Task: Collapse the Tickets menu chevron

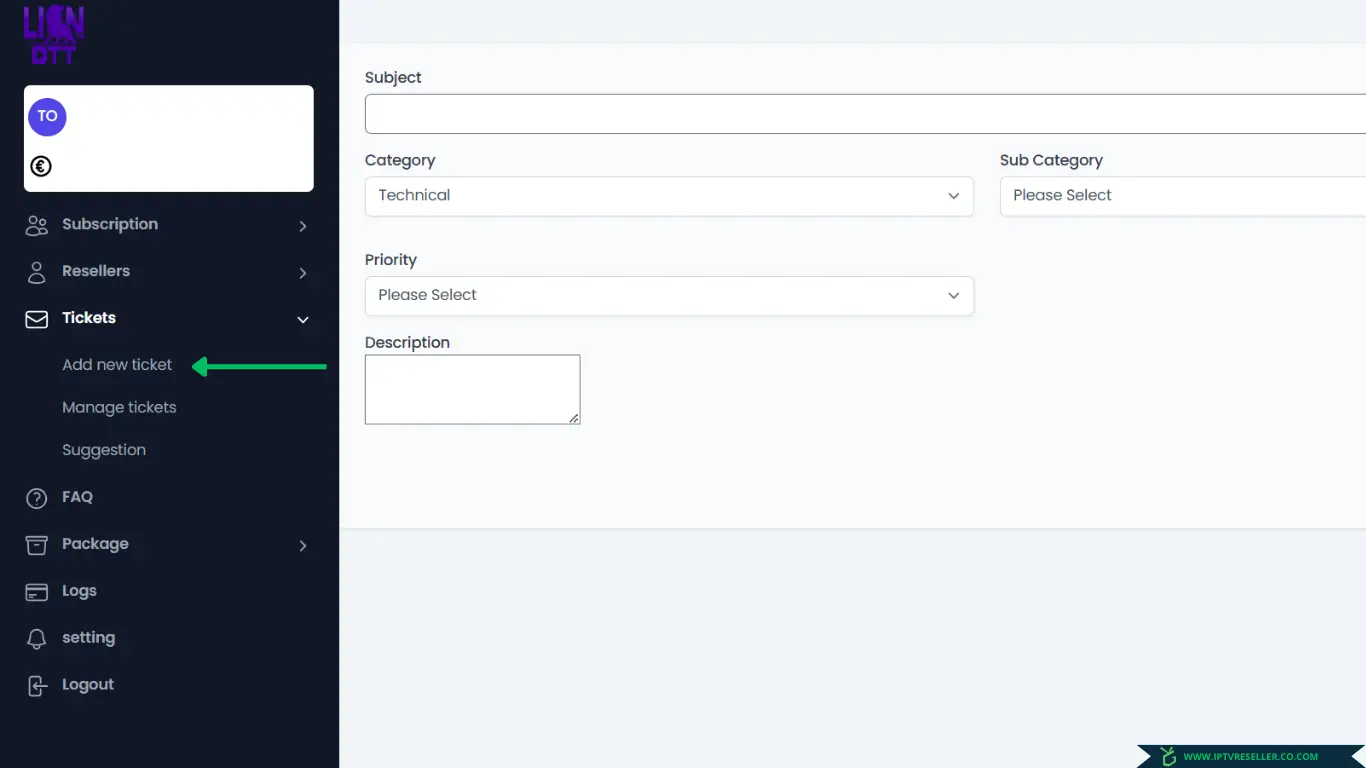Action: point(303,320)
